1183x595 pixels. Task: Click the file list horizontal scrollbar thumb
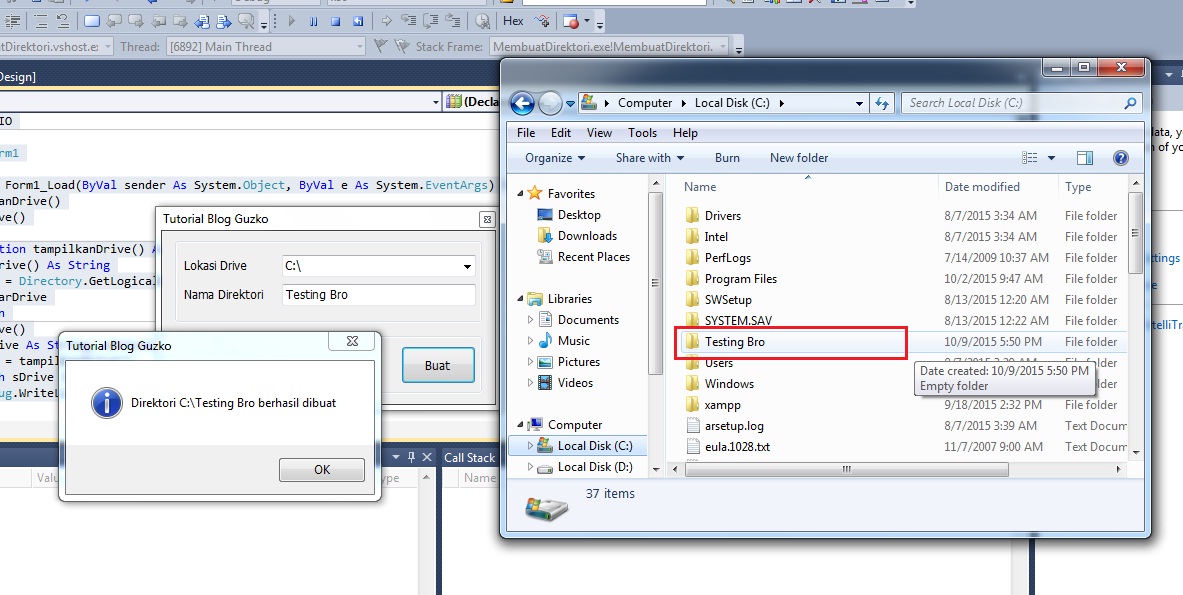point(847,470)
